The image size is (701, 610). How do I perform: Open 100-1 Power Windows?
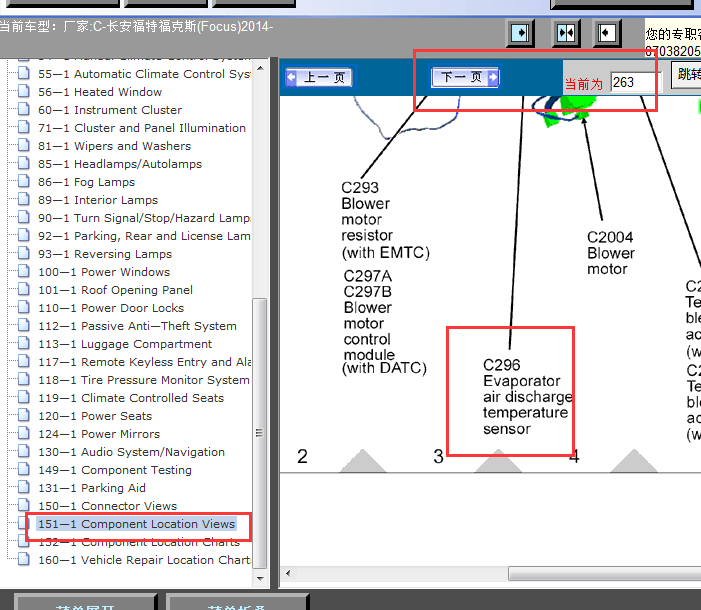(x=104, y=272)
